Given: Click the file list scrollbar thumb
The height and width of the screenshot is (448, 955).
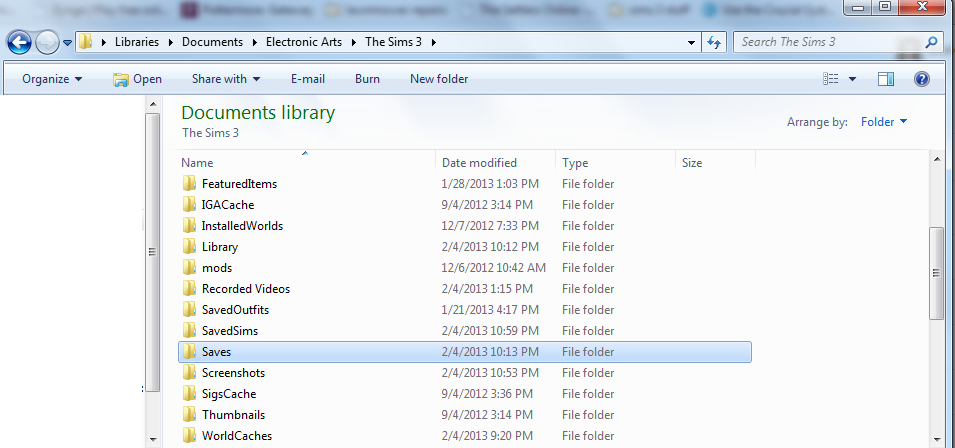Looking at the screenshot, I should click(937, 273).
